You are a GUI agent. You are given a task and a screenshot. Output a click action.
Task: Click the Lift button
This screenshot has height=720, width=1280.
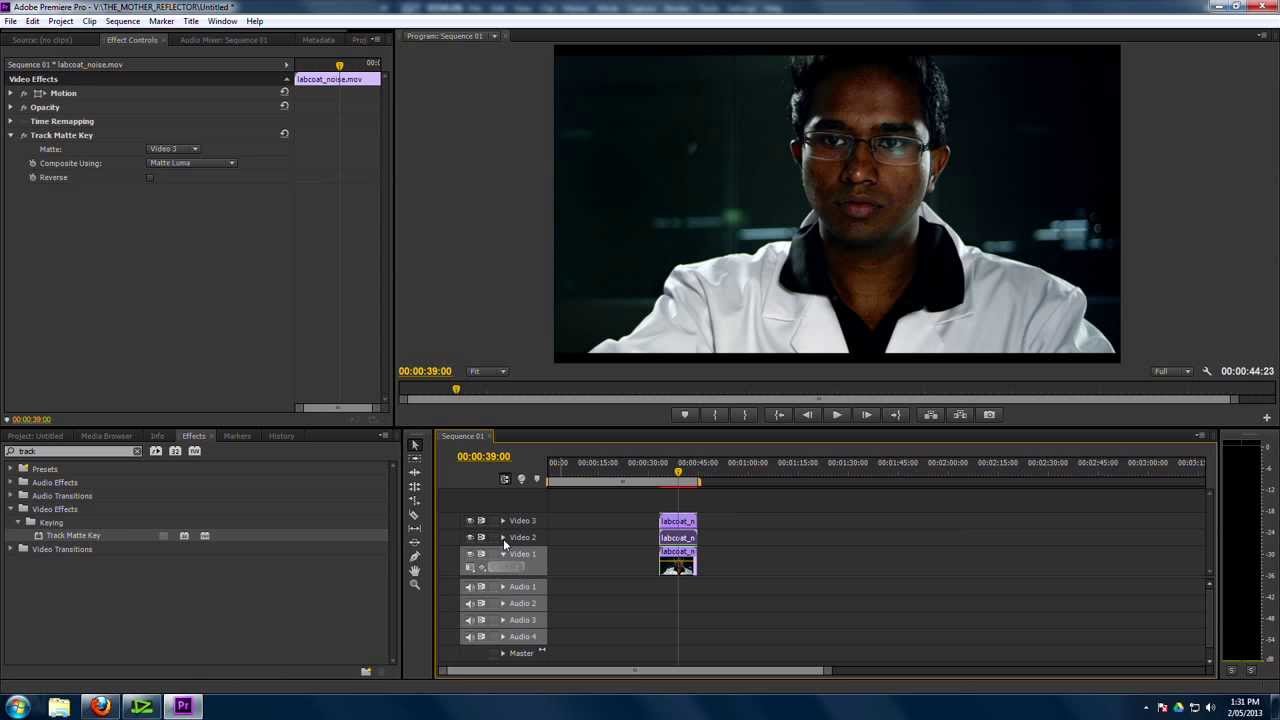pyautogui.click(x=931, y=415)
